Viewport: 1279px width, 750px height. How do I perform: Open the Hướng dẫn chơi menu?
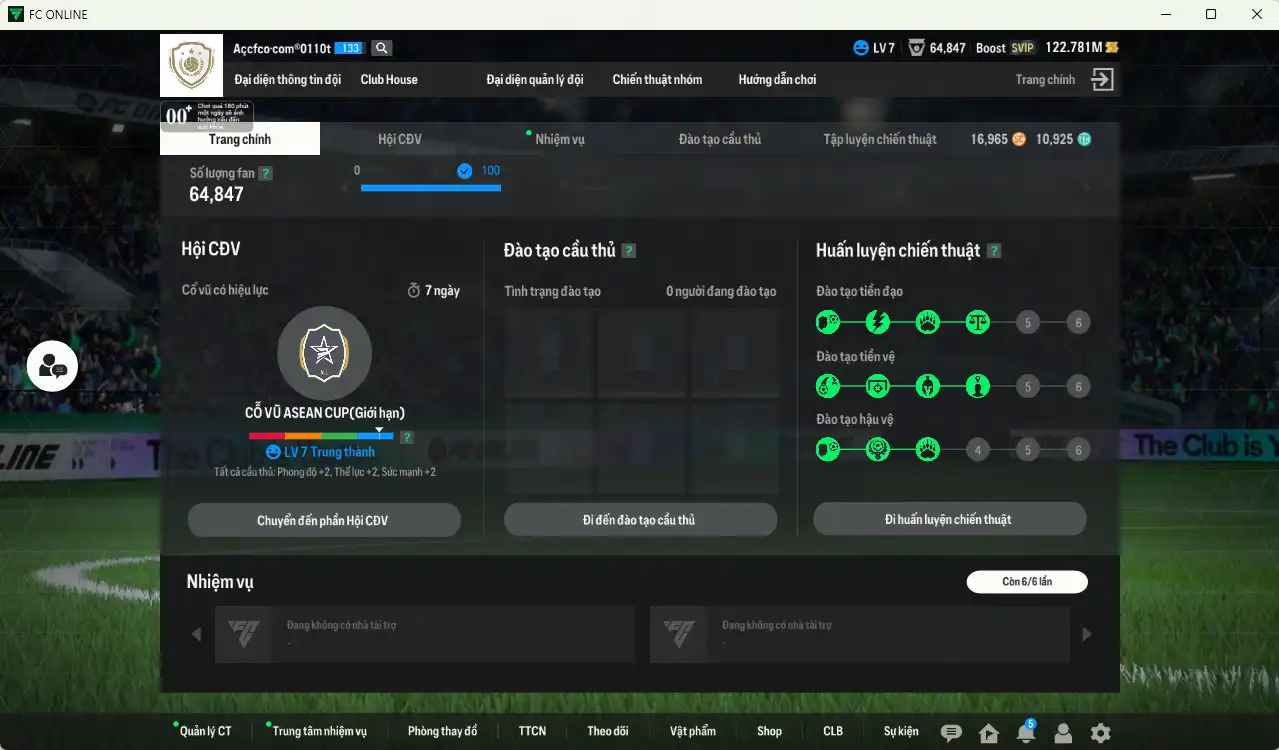[x=777, y=79]
